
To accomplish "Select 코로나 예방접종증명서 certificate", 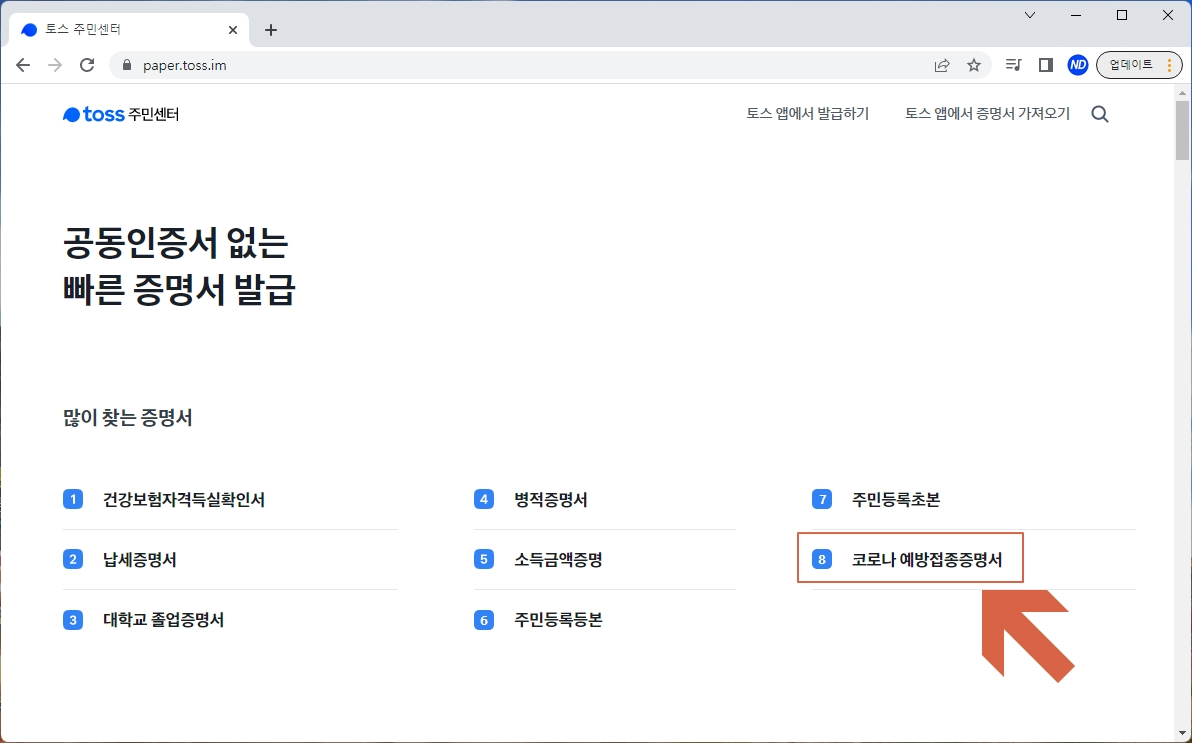I will click(x=927, y=560).
